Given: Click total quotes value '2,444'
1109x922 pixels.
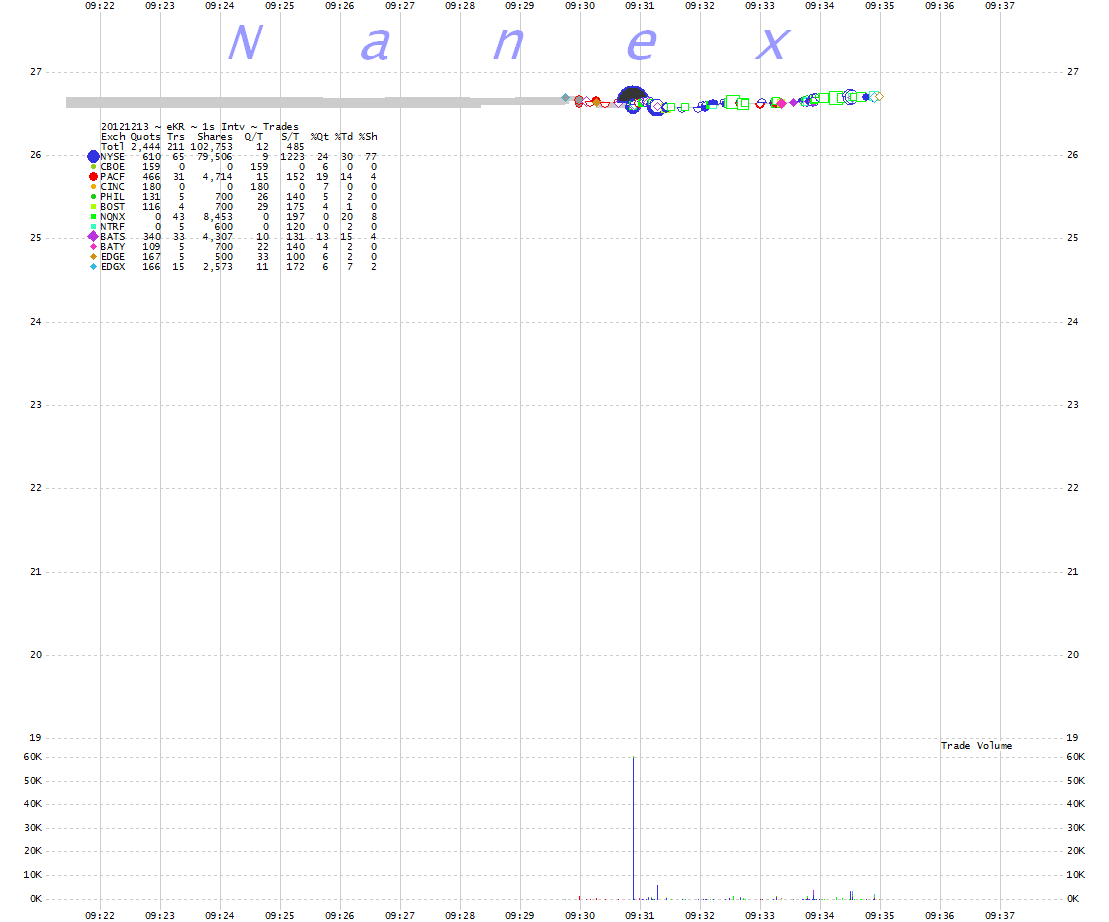Looking at the screenshot, I should tap(146, 146).
